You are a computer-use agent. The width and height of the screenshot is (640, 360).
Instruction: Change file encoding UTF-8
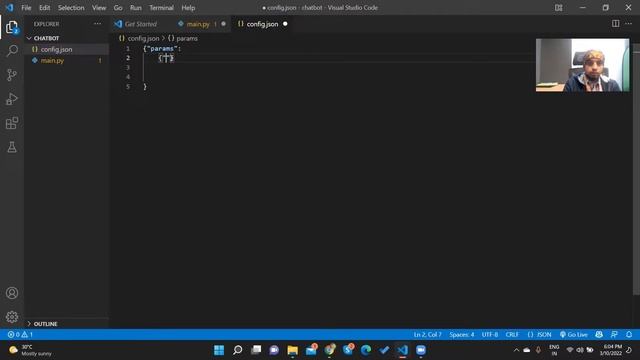coord(490,334)
